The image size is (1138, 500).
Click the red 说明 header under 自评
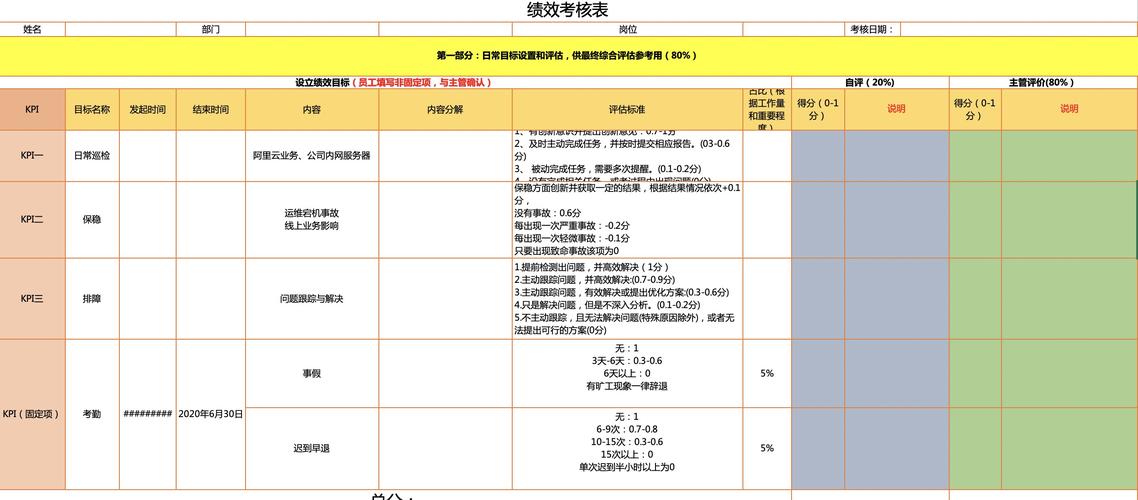pyautogui.click(x=896, y=110)
